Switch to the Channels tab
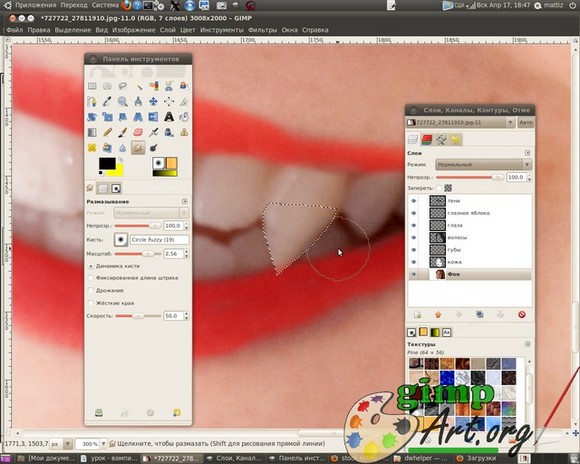 click(x=426, y=139)
